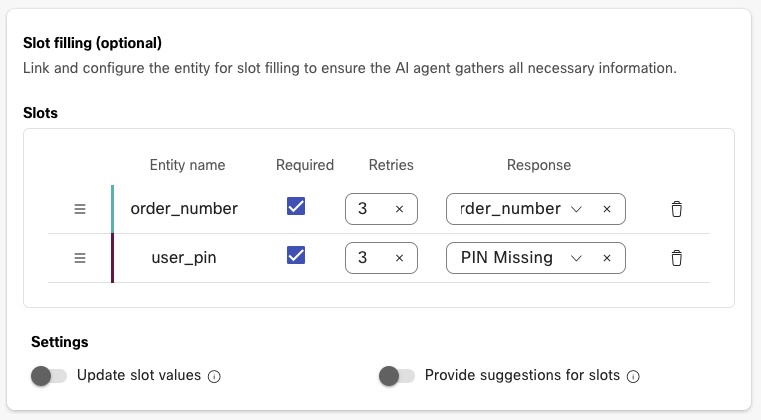Clear the PIN Missing response selection
Viewport: 761px width, 420px height.
tap(606, 258)
